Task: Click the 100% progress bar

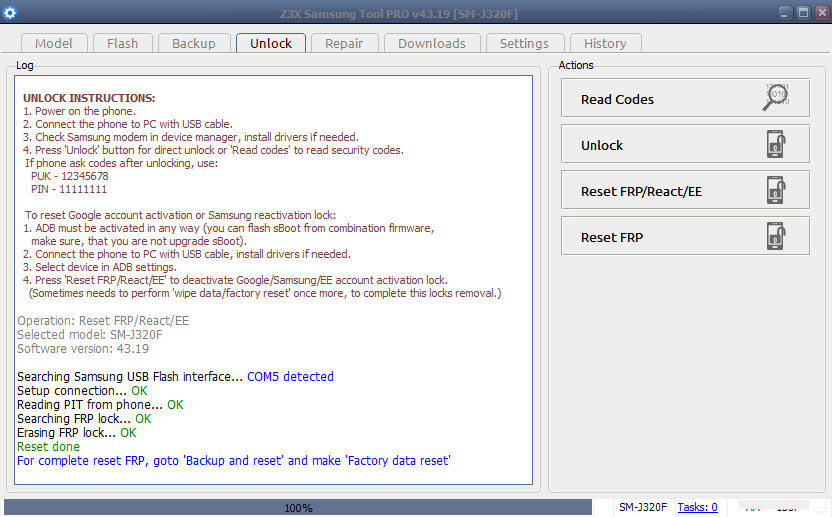Action: [x=298, y=507]
